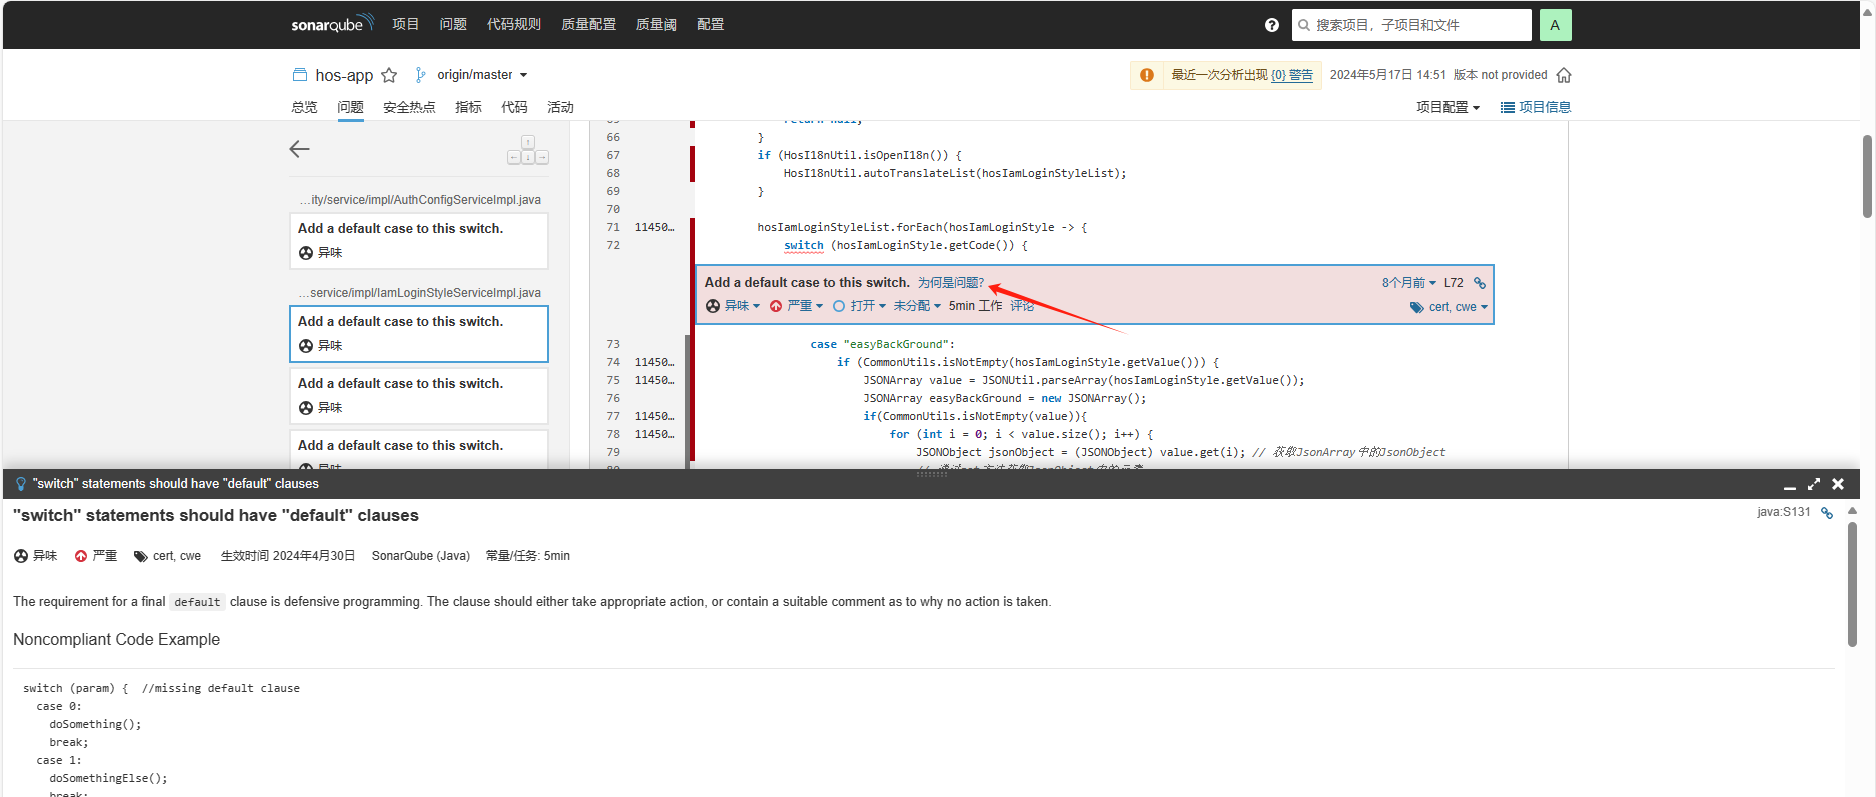
Task: Open the user avatar A menu
Action: pyautogui.click(x=1555, y=25)
